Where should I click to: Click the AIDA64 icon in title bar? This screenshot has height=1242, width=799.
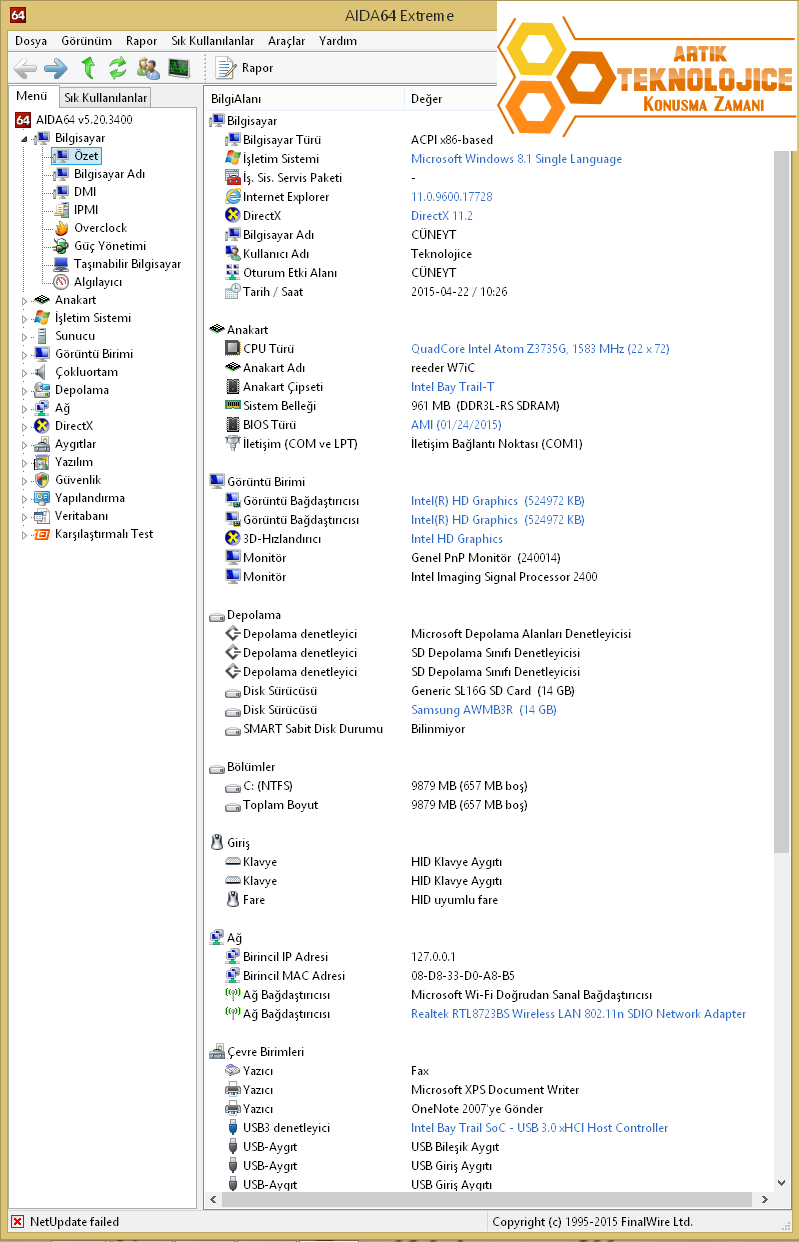tap(19, 15)
